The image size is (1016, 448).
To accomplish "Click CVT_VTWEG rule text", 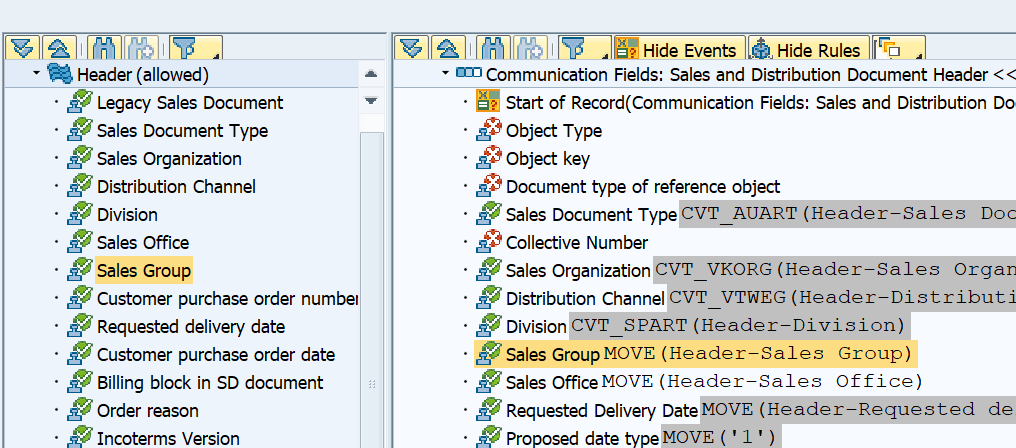I will pyautogui.click(x=843, y=298).
